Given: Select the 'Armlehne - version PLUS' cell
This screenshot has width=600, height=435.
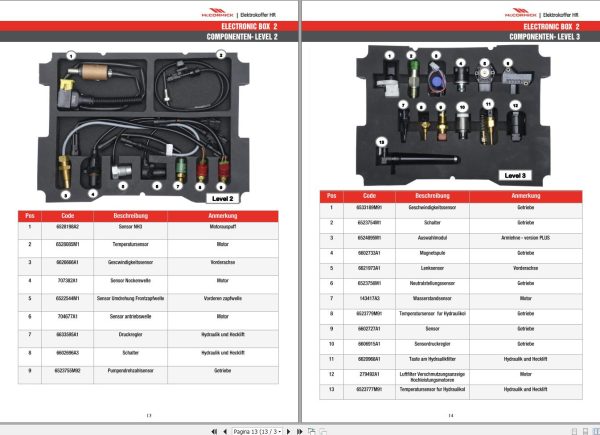Looking at the screenshot, I should point(526,241).
